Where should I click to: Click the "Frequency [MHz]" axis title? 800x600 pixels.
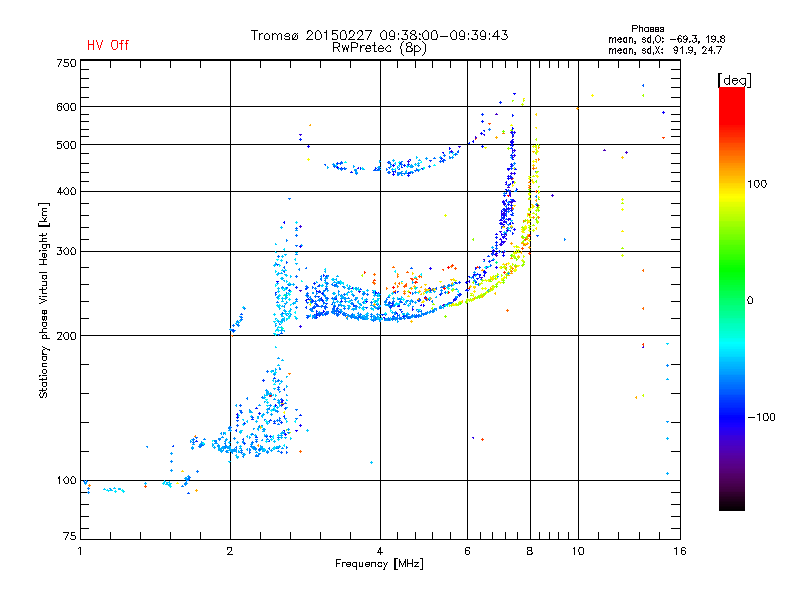pos(379,564)
